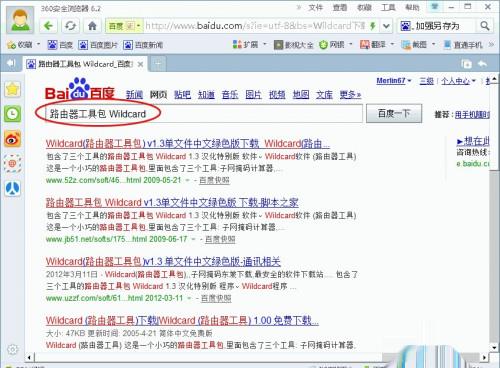Open the 工具 menu
Image resolution: width=500 pixels, height=368 pixels.
388,7
